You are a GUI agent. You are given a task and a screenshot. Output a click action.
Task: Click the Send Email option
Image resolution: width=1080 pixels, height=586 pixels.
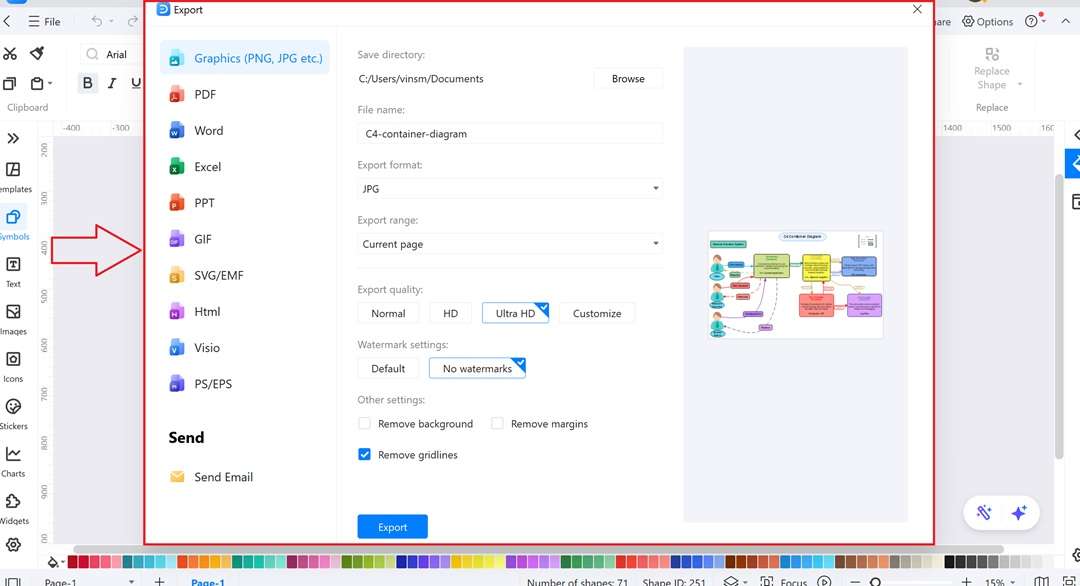click(222, 477)
